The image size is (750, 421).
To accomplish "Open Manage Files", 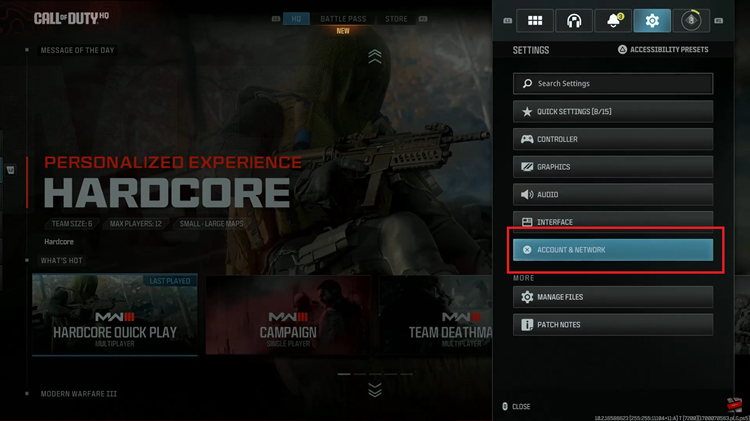I will click(x=613, y=297).
